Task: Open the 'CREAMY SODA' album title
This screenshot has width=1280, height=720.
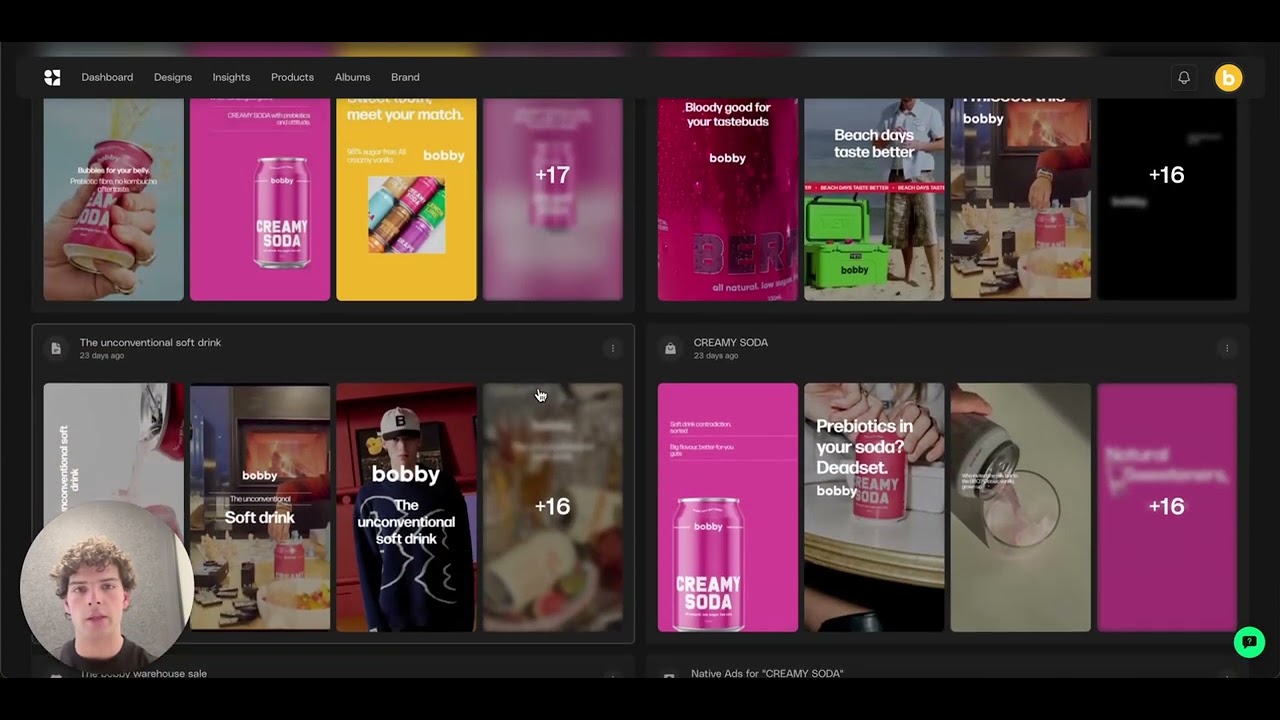Action: click(731, 342)
